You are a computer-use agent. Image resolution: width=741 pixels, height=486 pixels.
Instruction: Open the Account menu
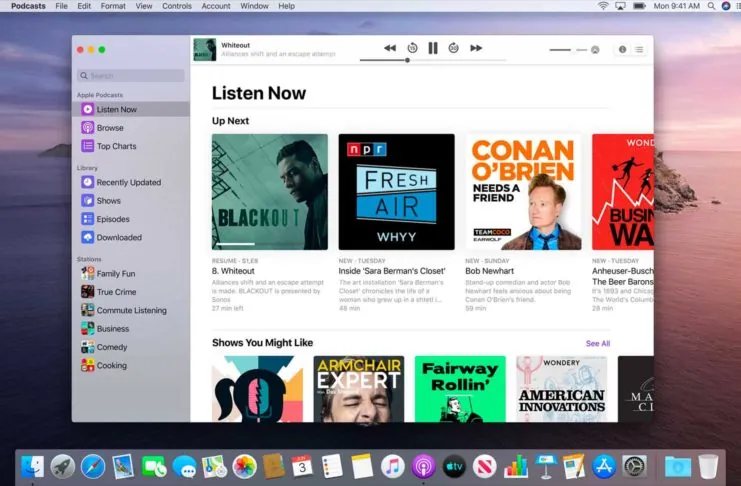[216, 6]
